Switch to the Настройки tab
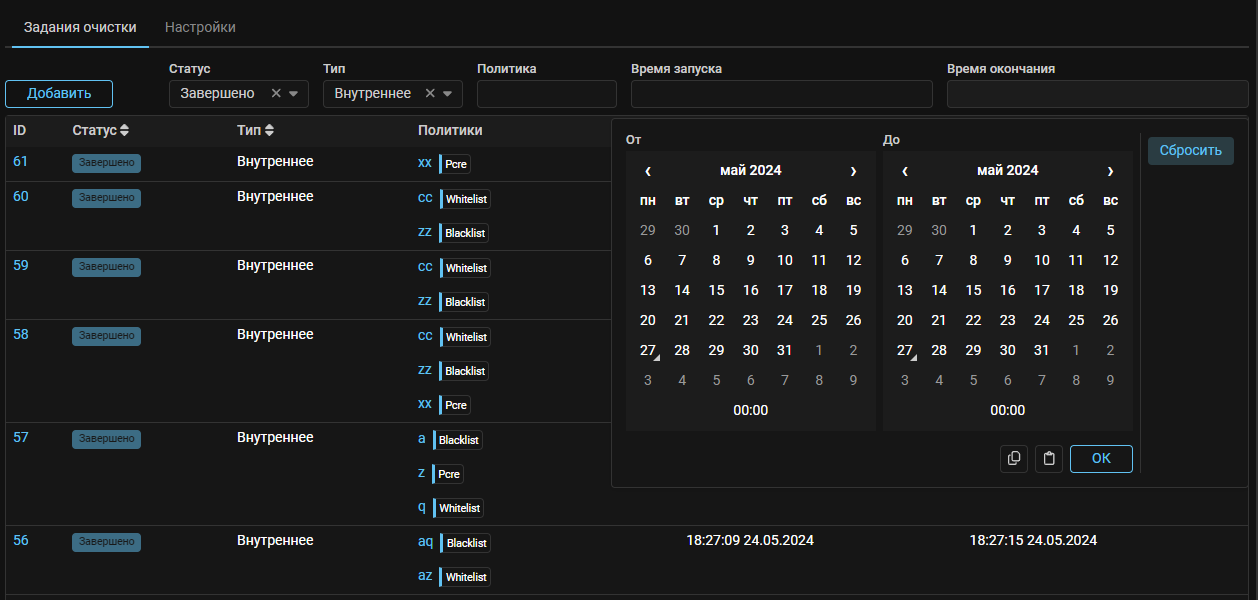 pyautogui.click(x=200, y=27)
